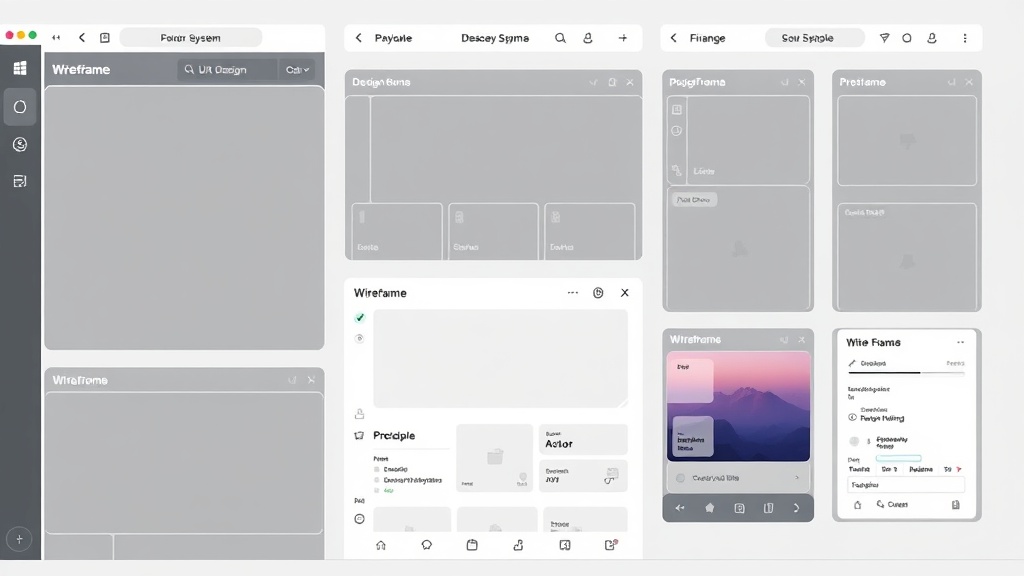Click the Foiorr System address field
1024x576 pixels.
point(191,38)
